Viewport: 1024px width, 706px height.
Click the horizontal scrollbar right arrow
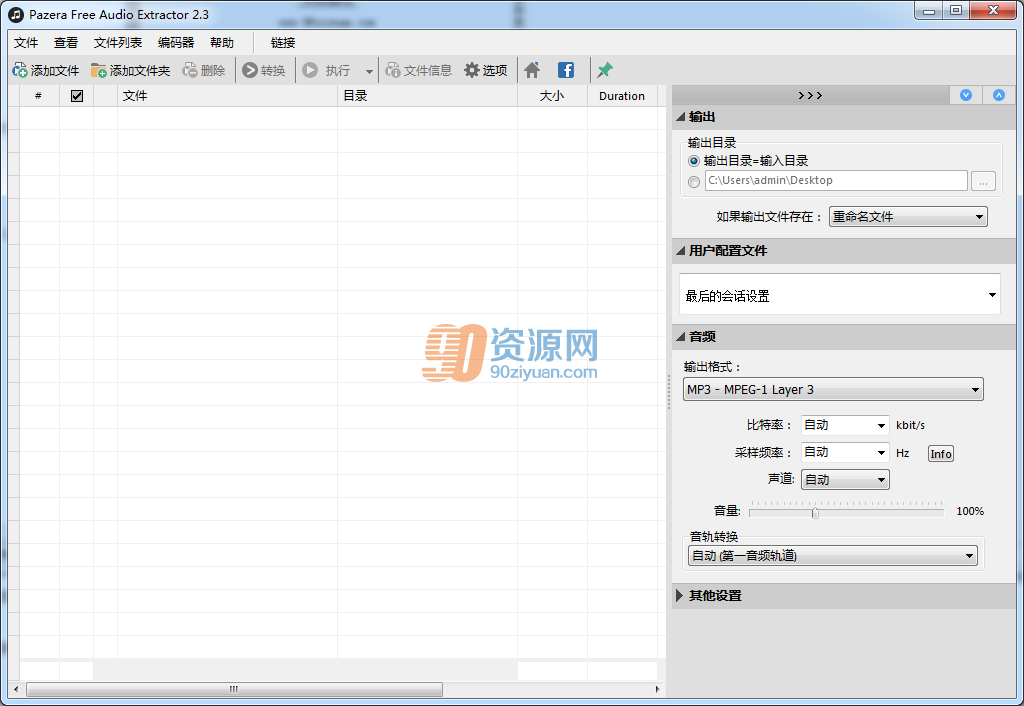pos(657,689)
